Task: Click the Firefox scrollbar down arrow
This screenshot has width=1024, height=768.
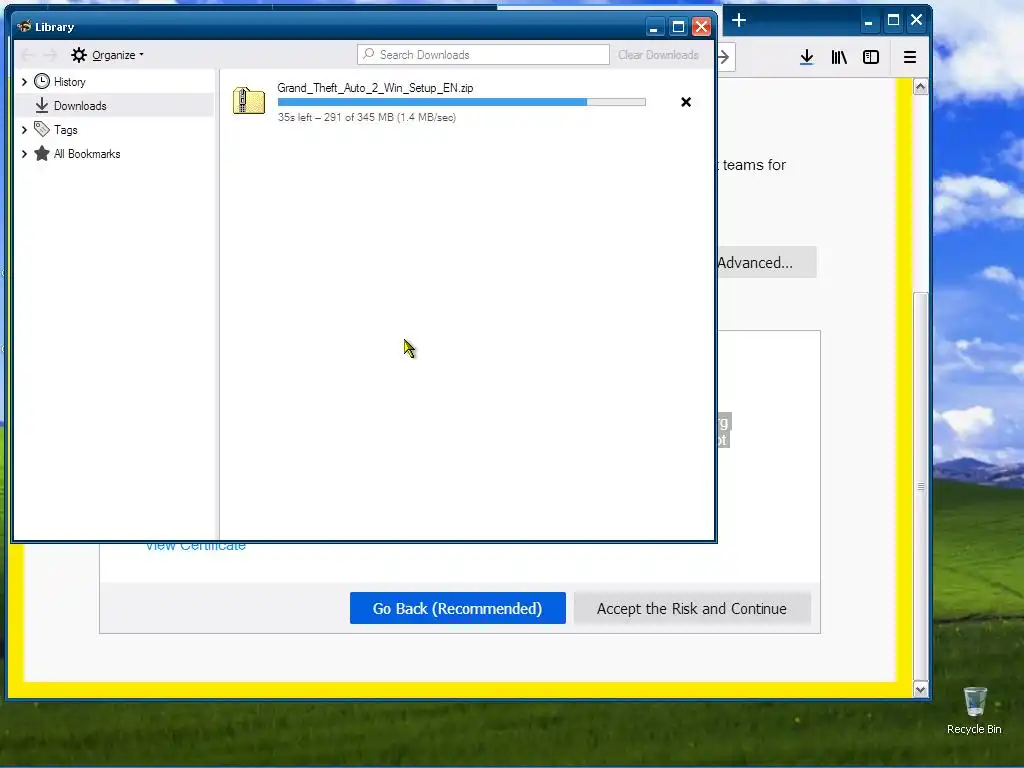Action: click(920, 690)
